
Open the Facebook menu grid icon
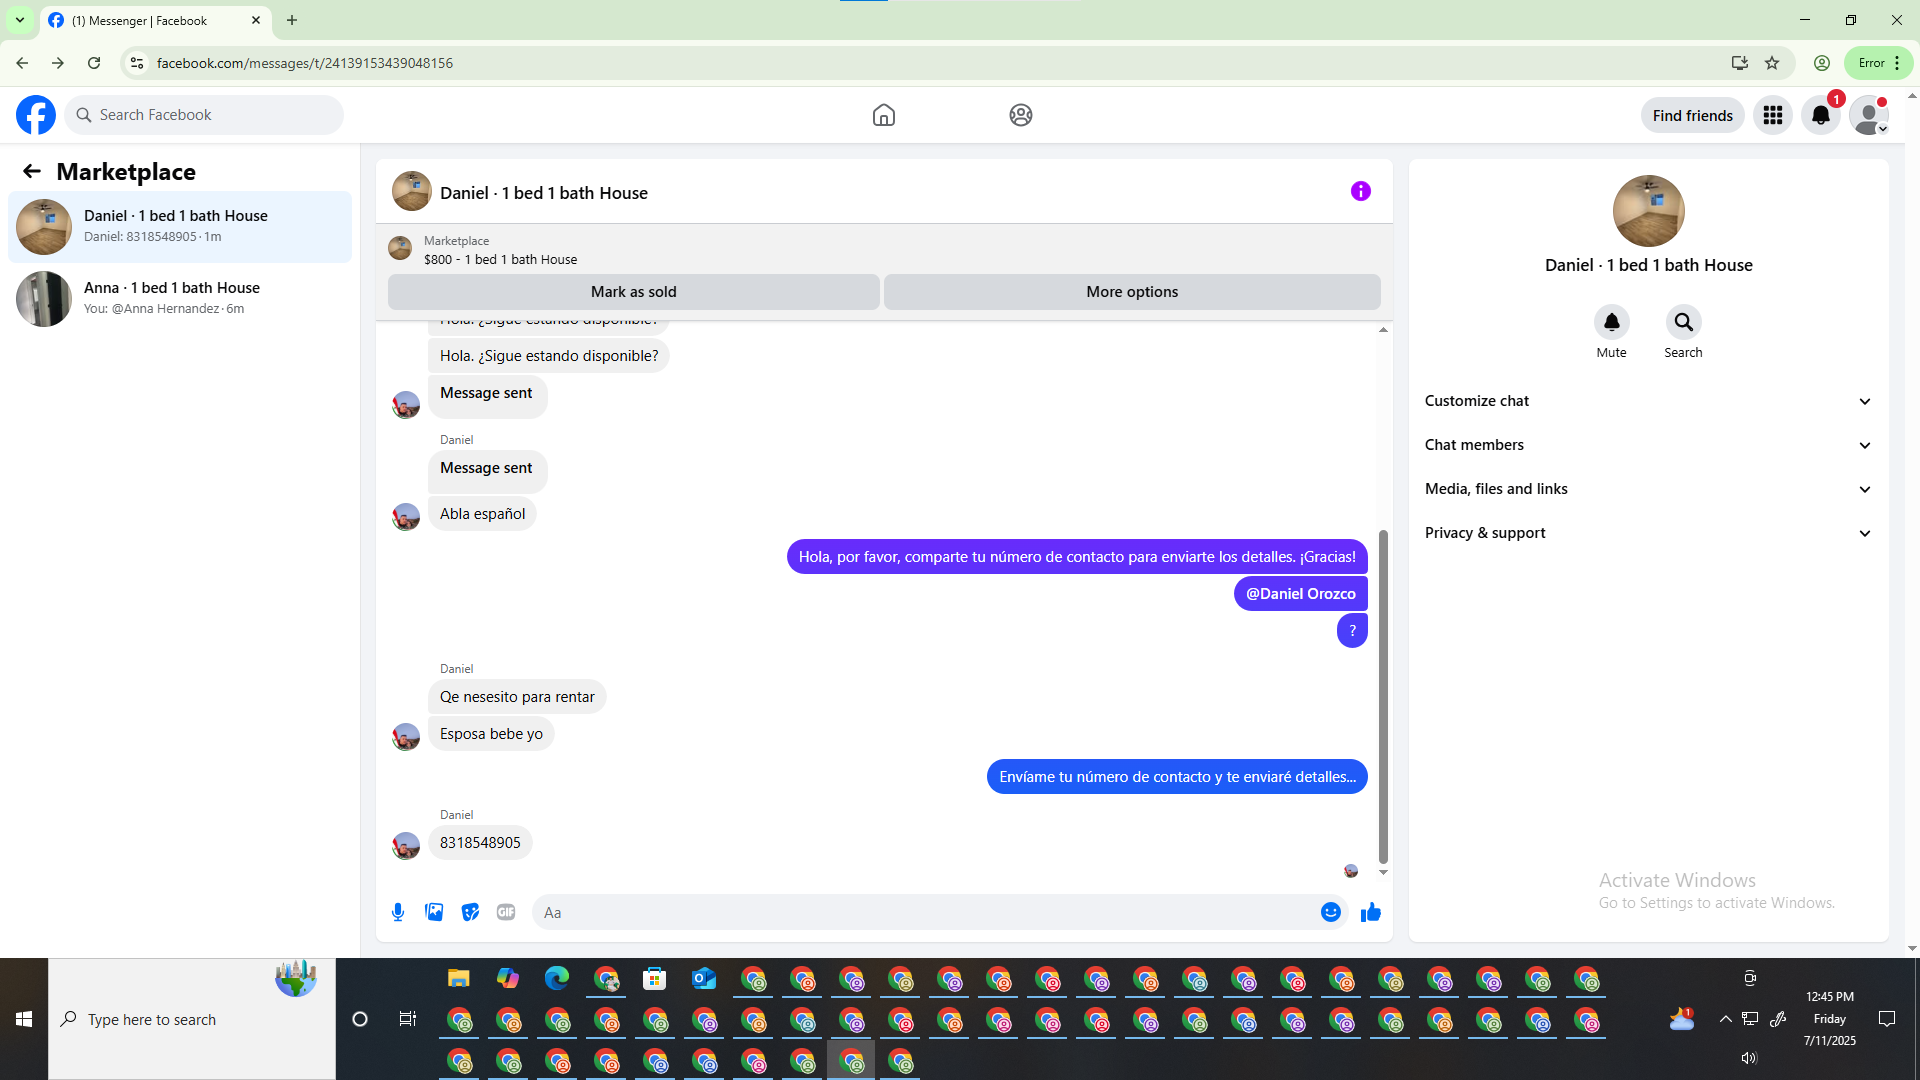tap(1773, 115)
